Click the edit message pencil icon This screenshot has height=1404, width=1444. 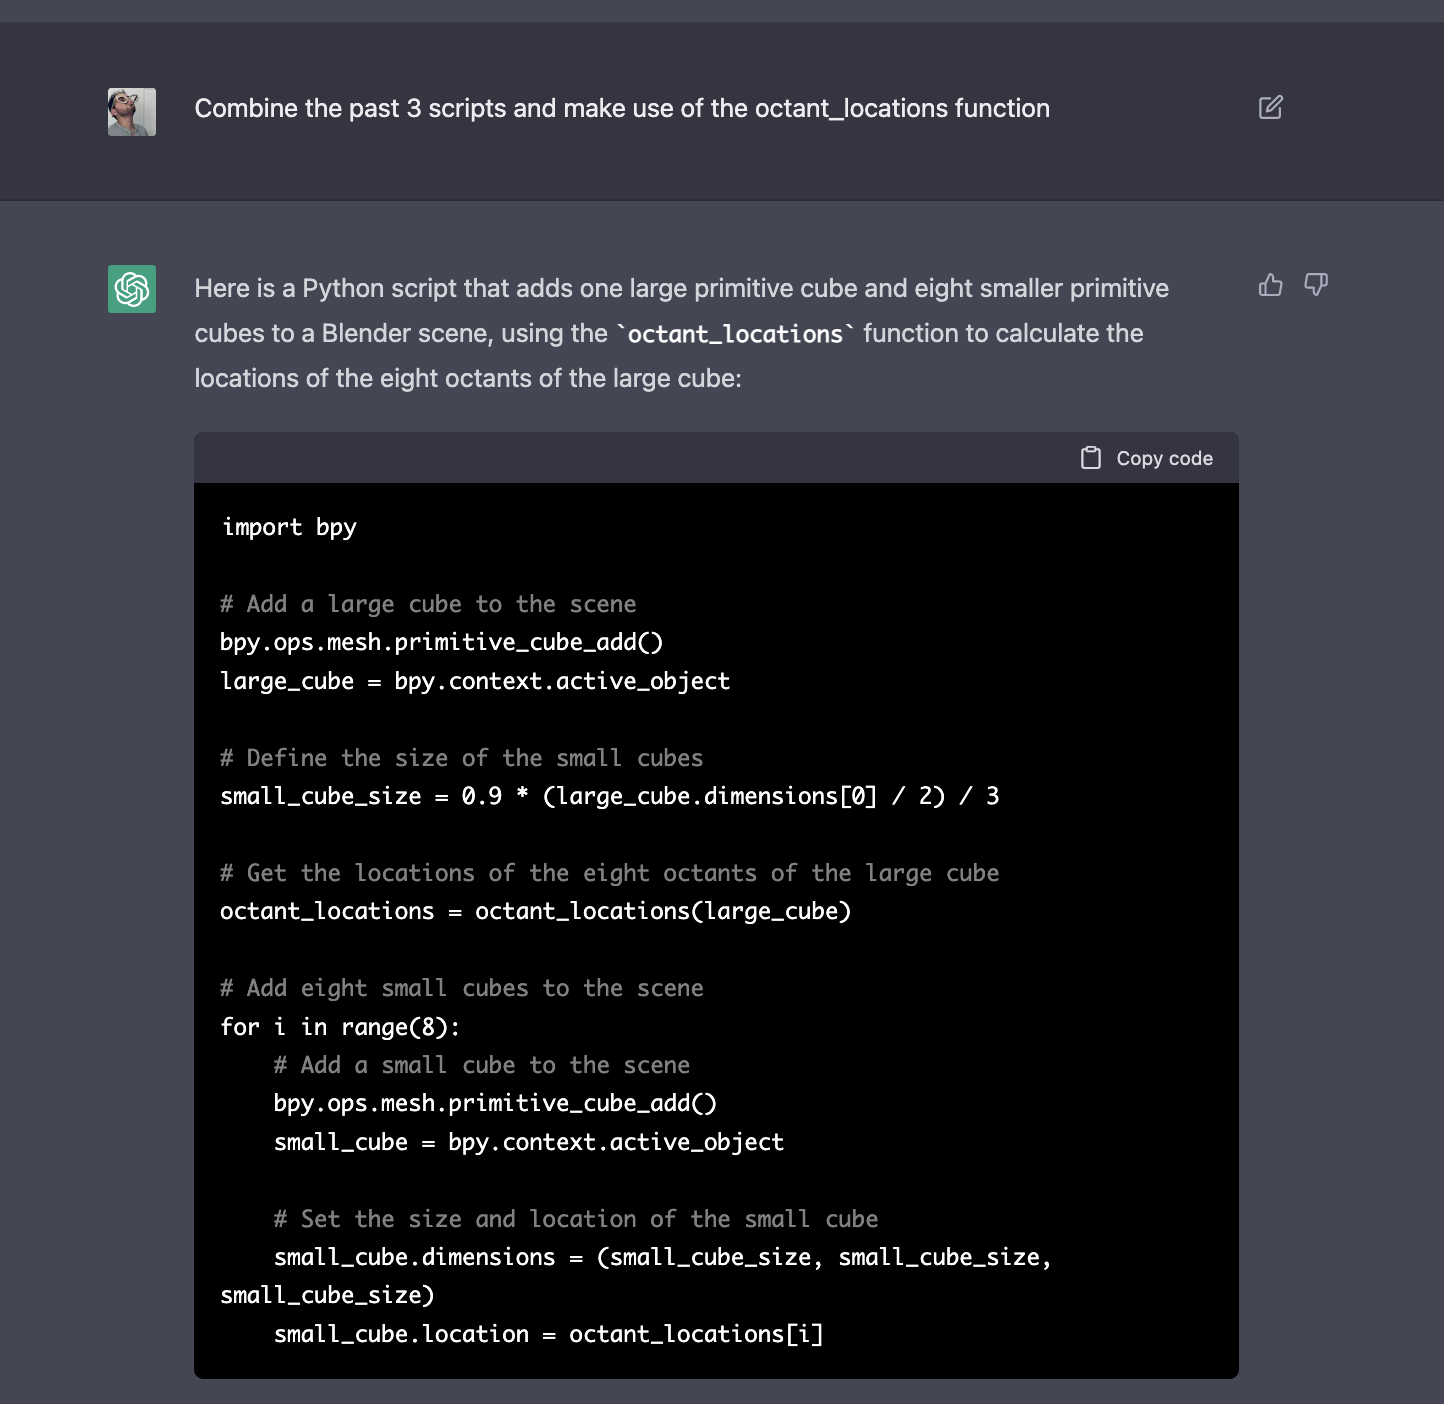(x=1270, y=108)
